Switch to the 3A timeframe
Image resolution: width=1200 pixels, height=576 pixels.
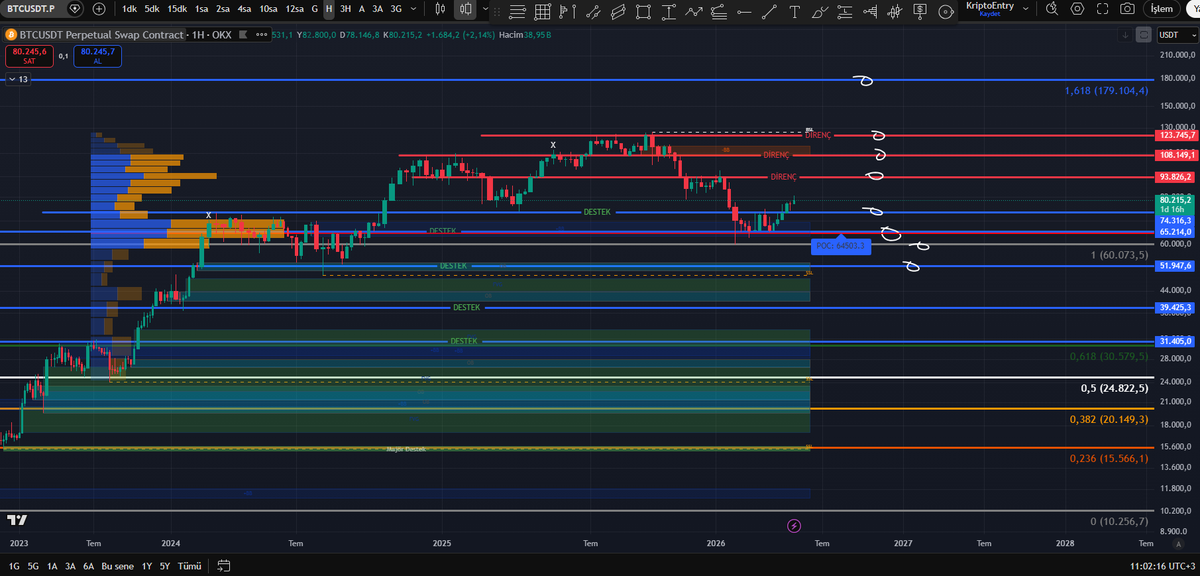click(x=377, y=9)
